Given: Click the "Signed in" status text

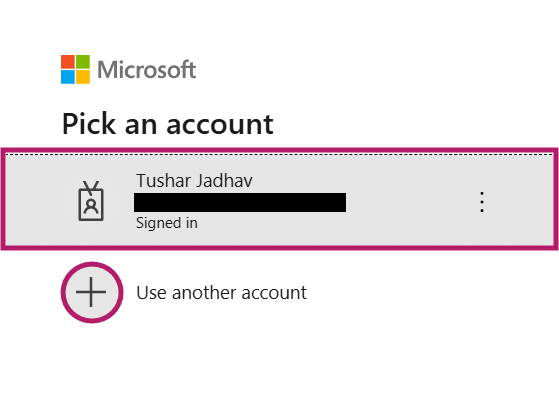Looking at the screenshot, I should (166, 223).
